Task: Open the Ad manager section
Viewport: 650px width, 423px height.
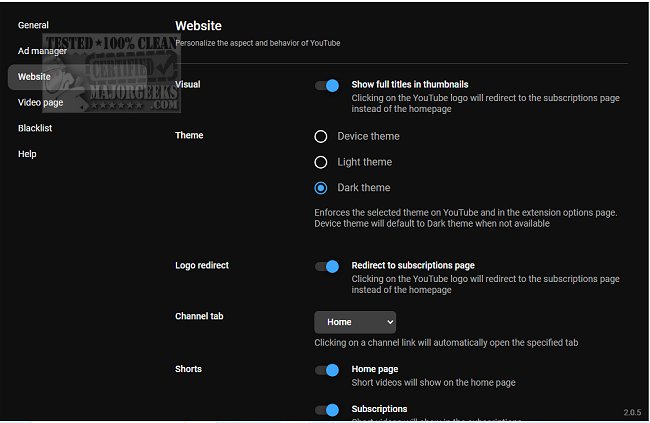Action: pos(42,51)
